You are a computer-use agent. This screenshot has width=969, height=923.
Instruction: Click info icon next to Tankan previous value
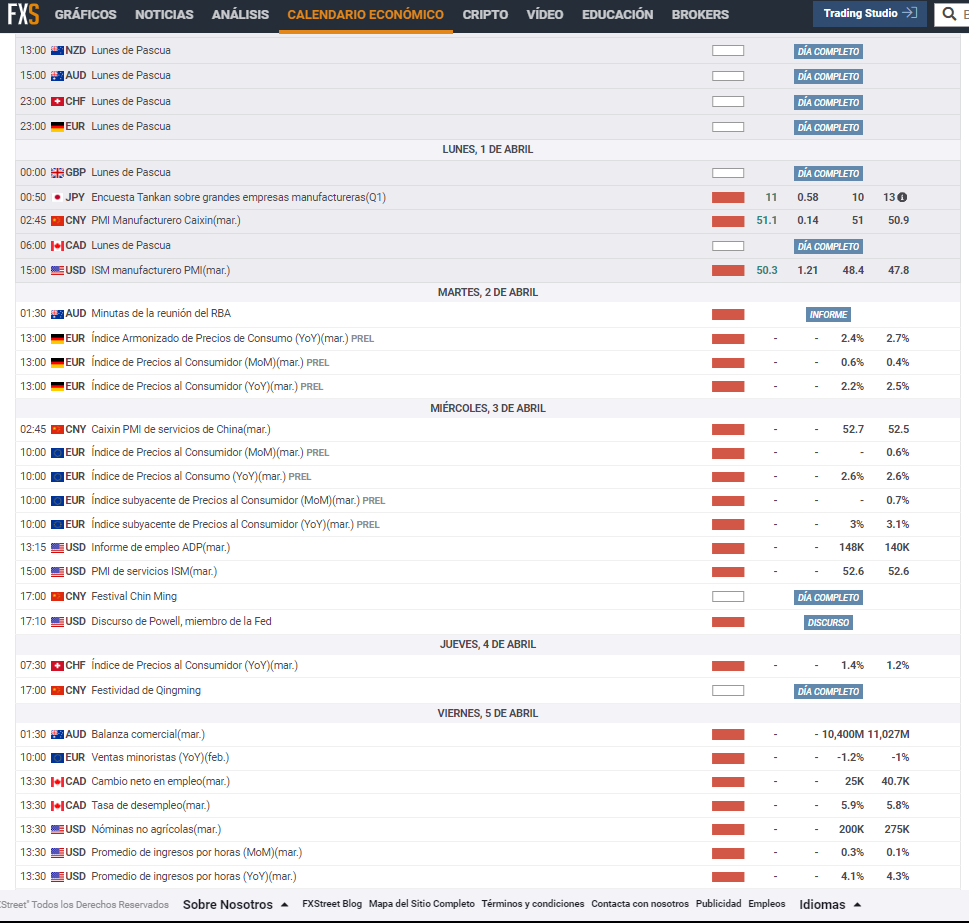click(x=902, y=198)
